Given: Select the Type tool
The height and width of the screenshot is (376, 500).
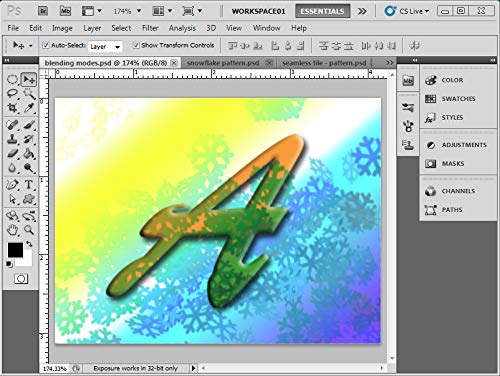Looking at the screenshot, I should (x=29, y=184).
